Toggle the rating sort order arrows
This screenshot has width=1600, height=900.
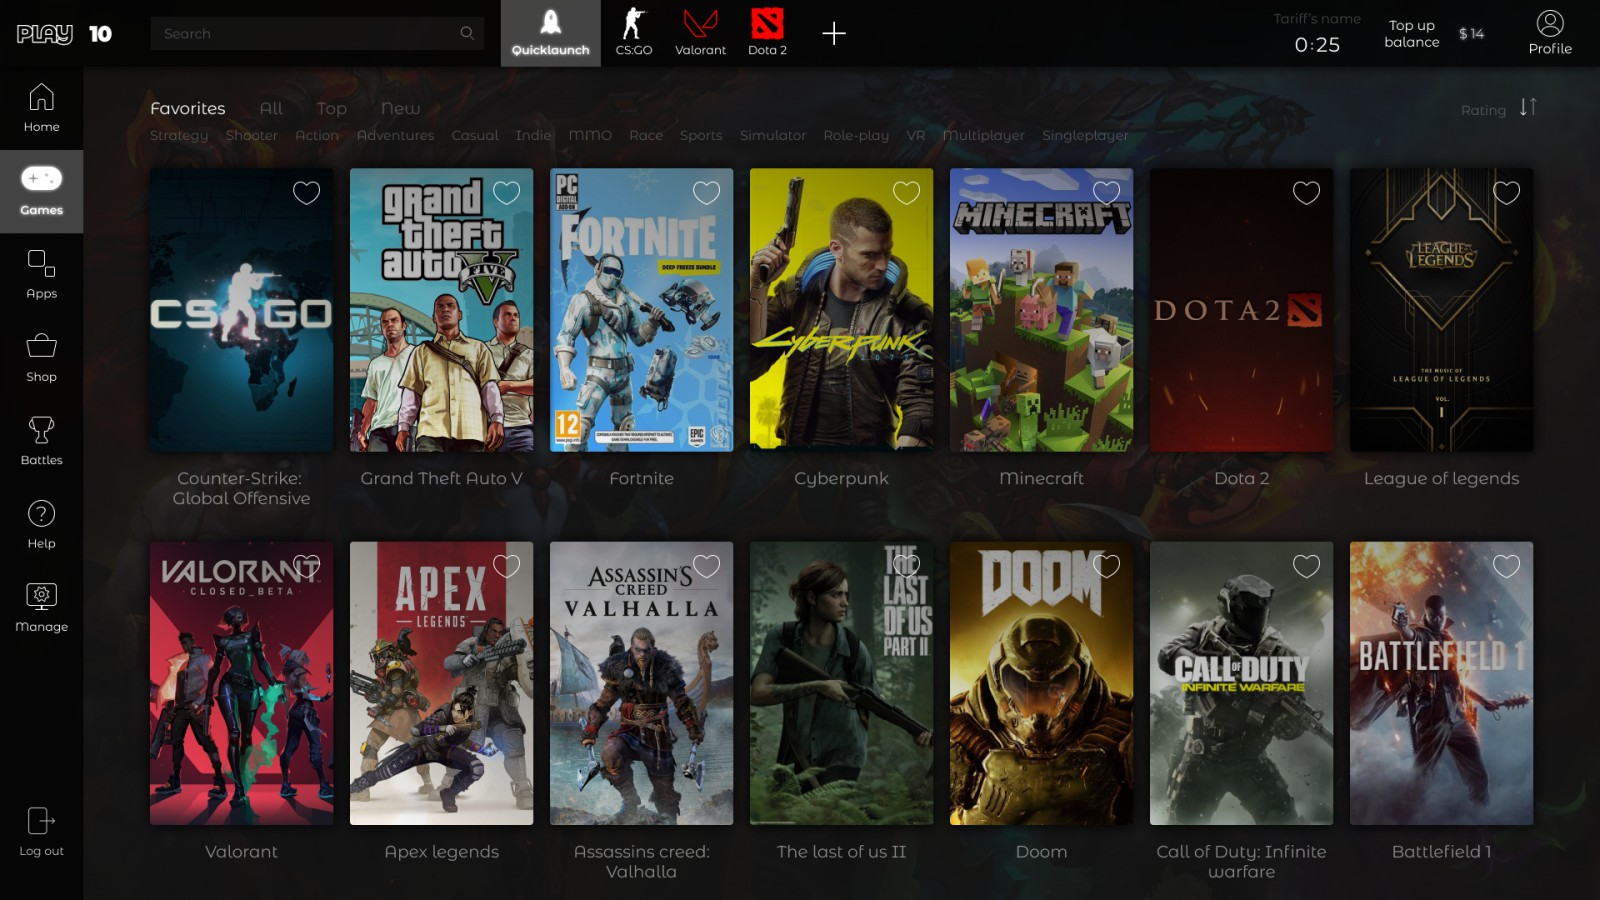pyautogui.click(x=1528, y=107)
